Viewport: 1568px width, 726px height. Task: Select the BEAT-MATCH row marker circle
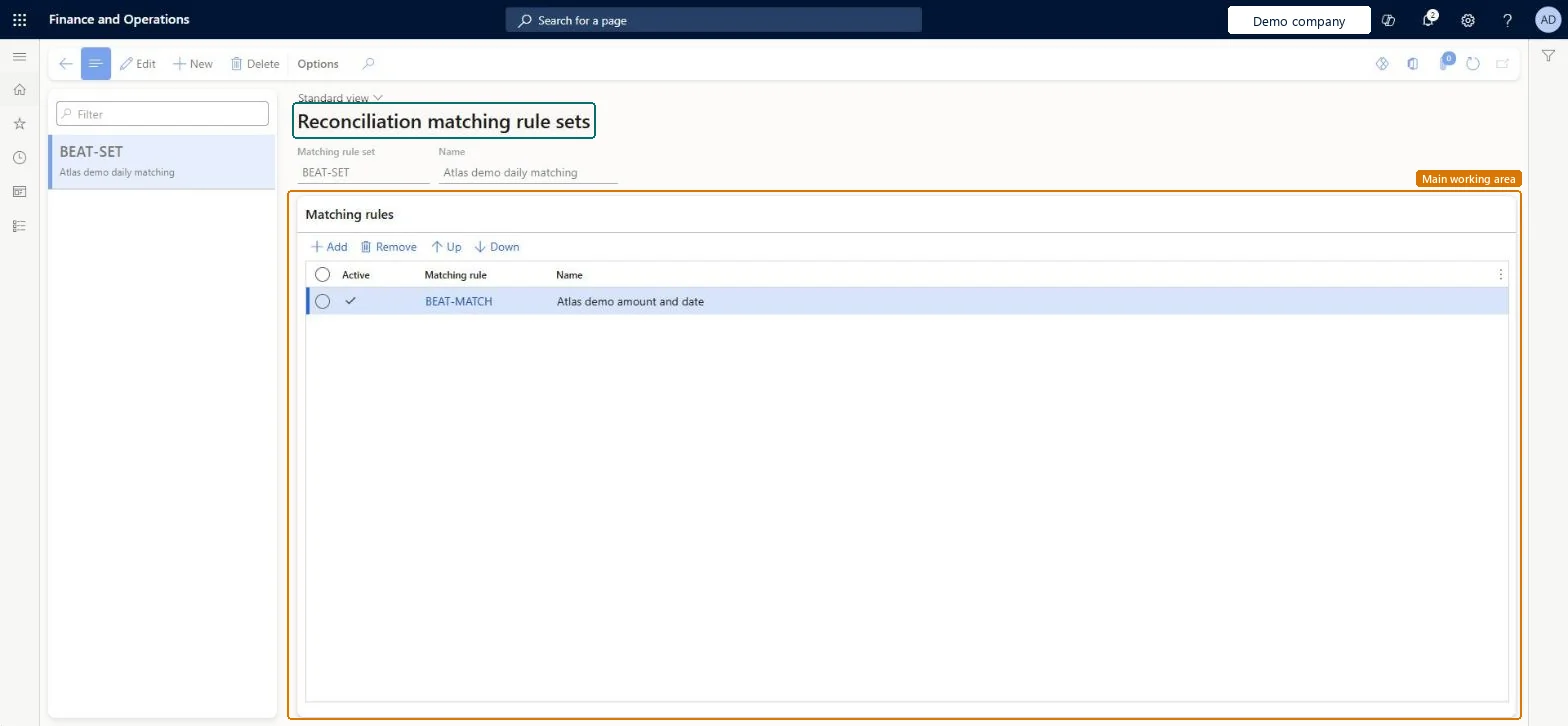[x=322, y=301]
